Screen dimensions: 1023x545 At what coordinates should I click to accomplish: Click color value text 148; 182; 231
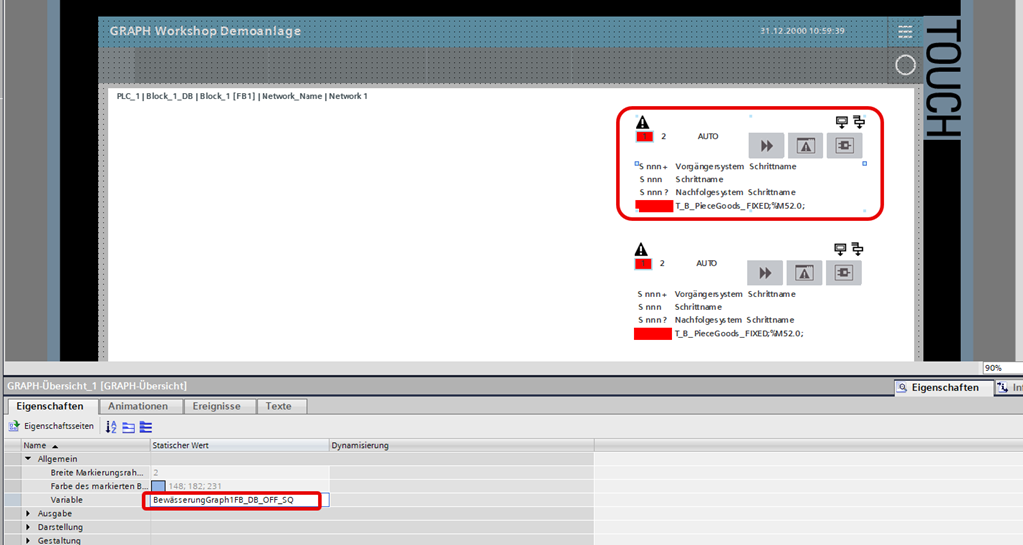(x=195, y=486)
